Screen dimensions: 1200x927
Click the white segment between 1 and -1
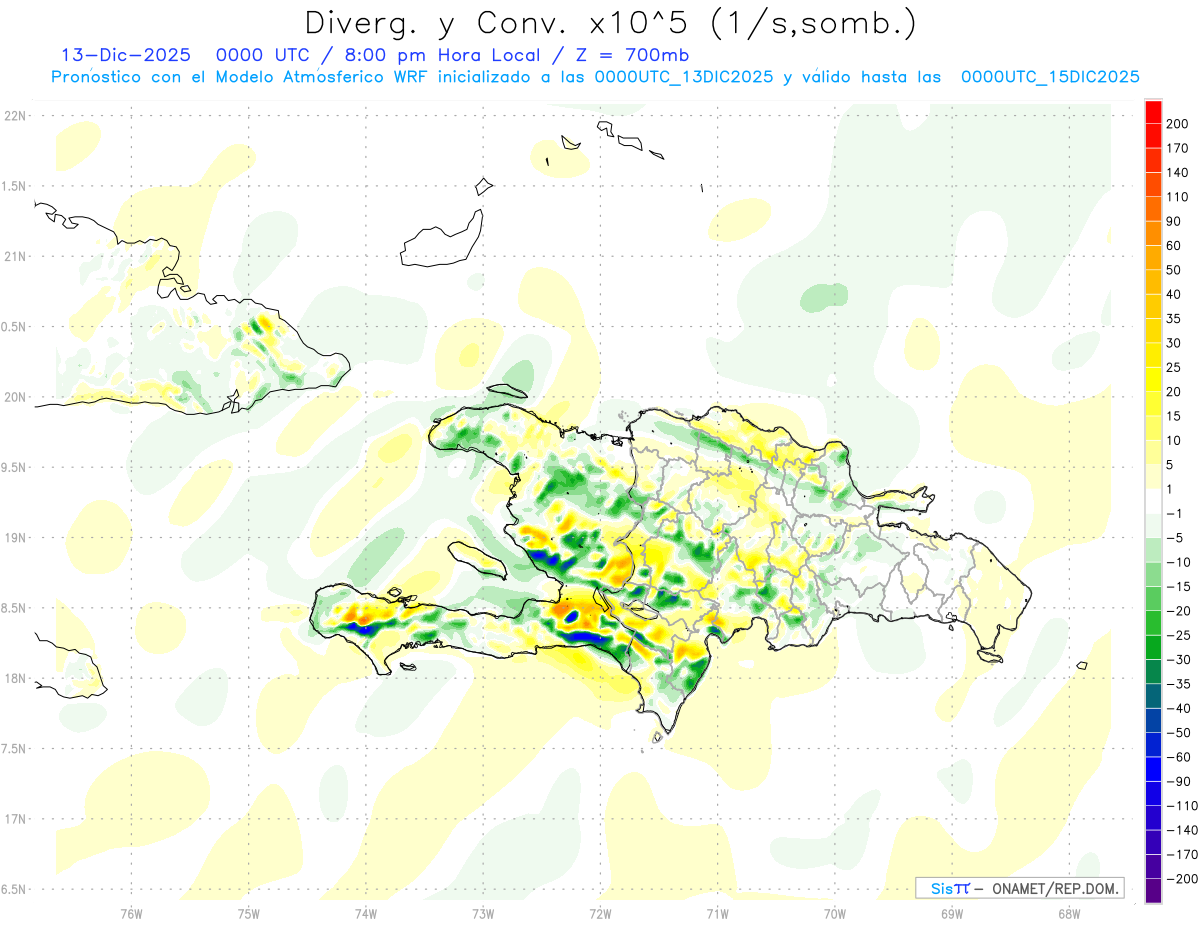tap(1153, 501)
